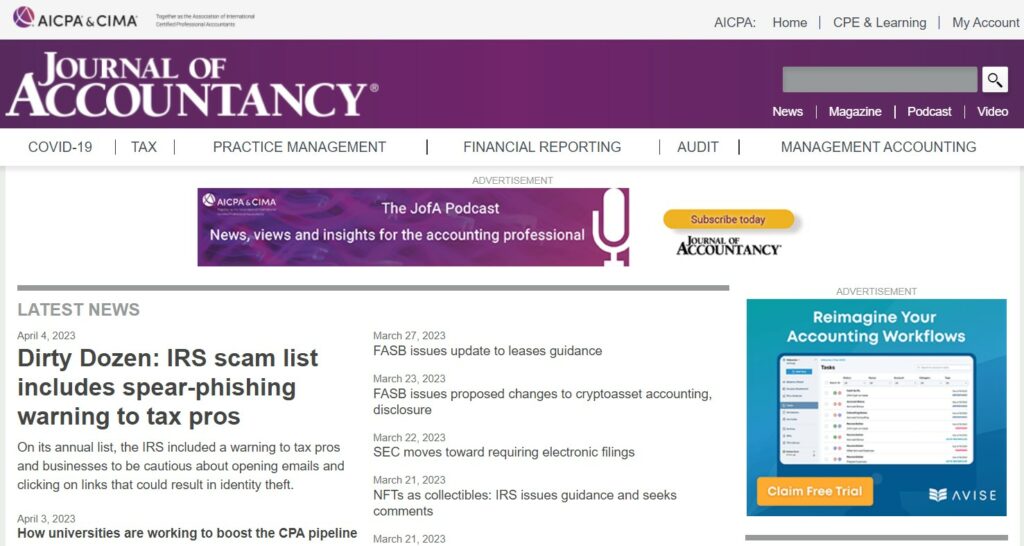Open the AICPA & CIMA logo

tap(75, 18)
